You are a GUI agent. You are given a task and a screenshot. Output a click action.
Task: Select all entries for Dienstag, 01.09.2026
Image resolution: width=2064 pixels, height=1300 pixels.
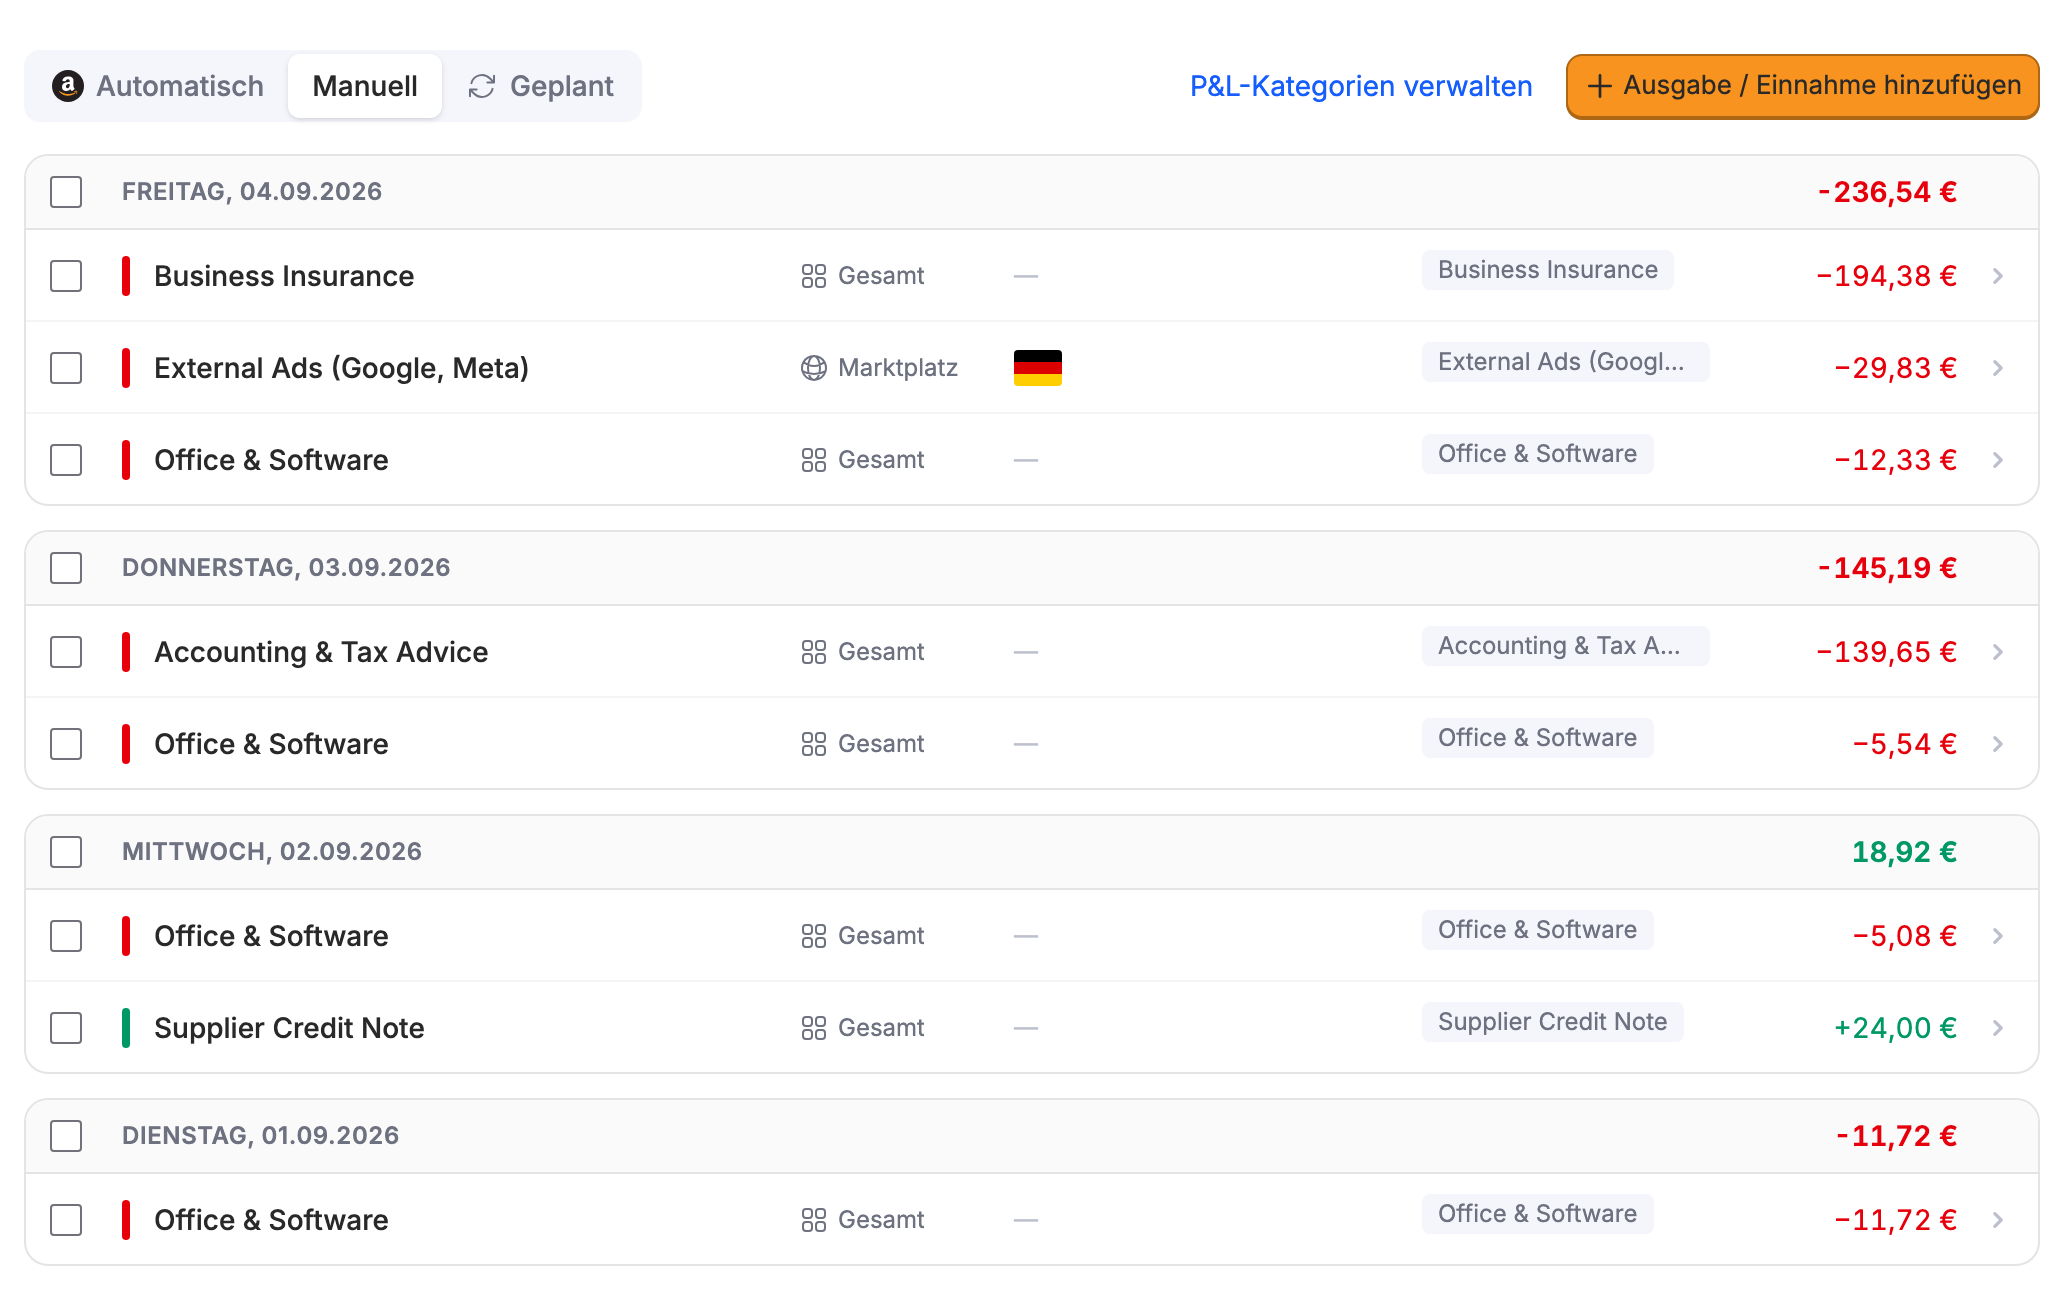click(66, 1136)
